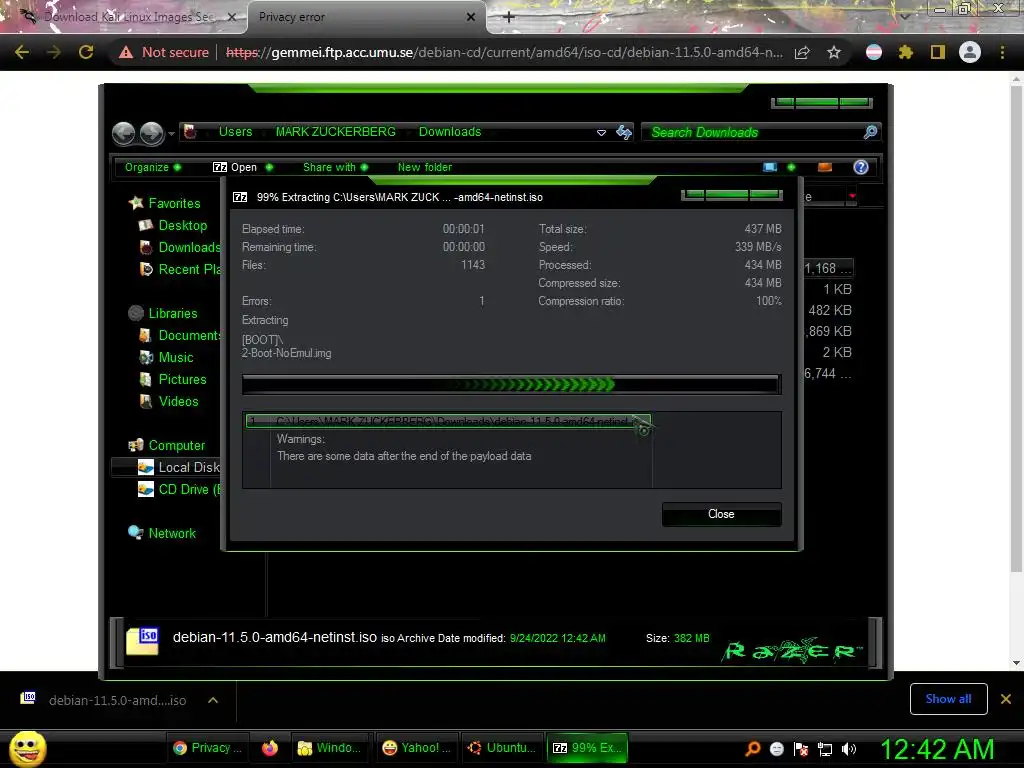This screenshot has height=768, width=1024.
Task: Open the Pictures library
Action: pyautogui.click(x=182, y=379)
